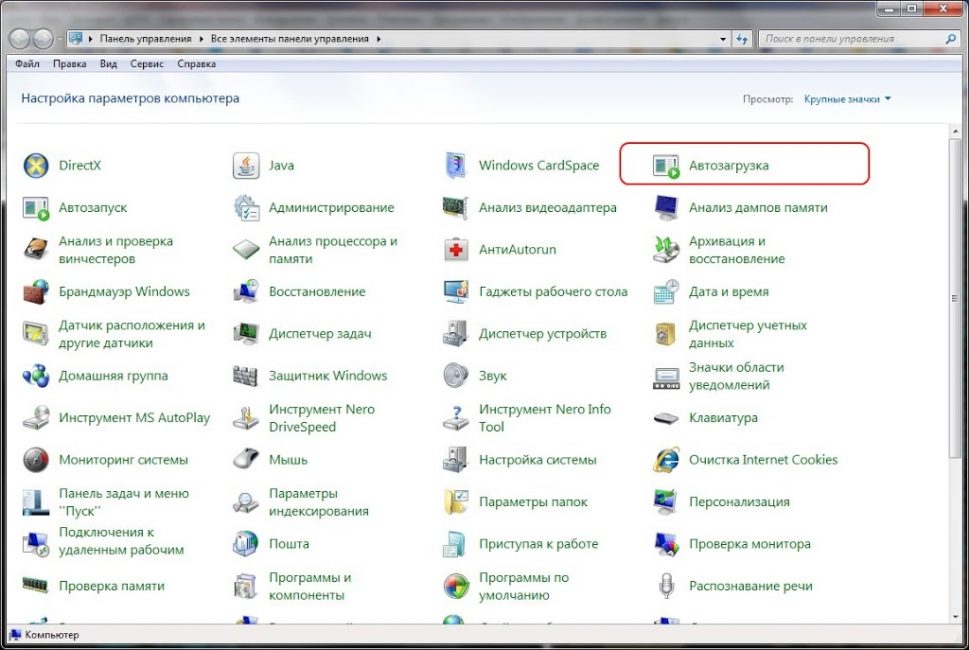The width and height of the screenshot is (969, 650).
Task: Open the Защитник Windows wall icon
Action: tap(246, 376)
